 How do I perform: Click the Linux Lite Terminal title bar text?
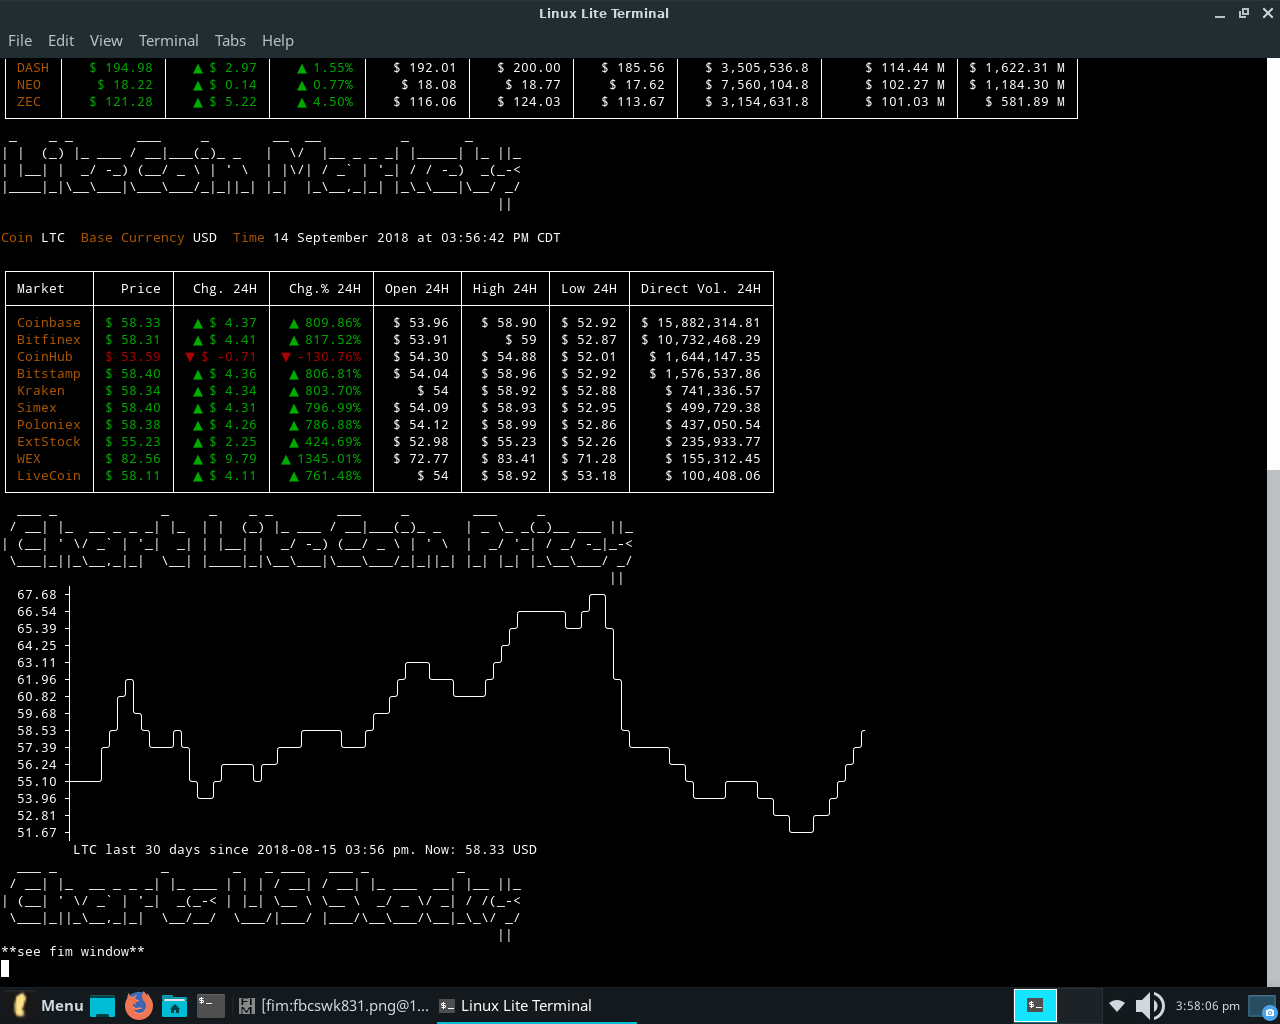coord(604,13)
